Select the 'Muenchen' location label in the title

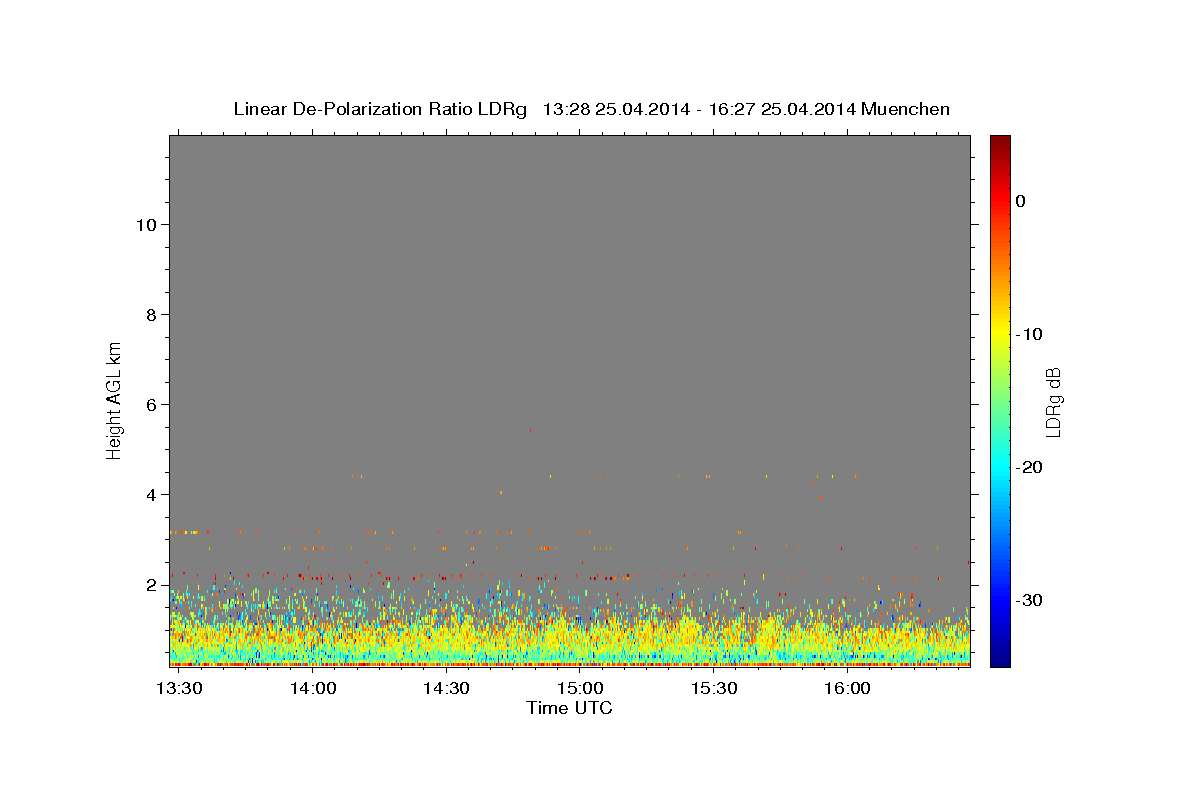906,109
